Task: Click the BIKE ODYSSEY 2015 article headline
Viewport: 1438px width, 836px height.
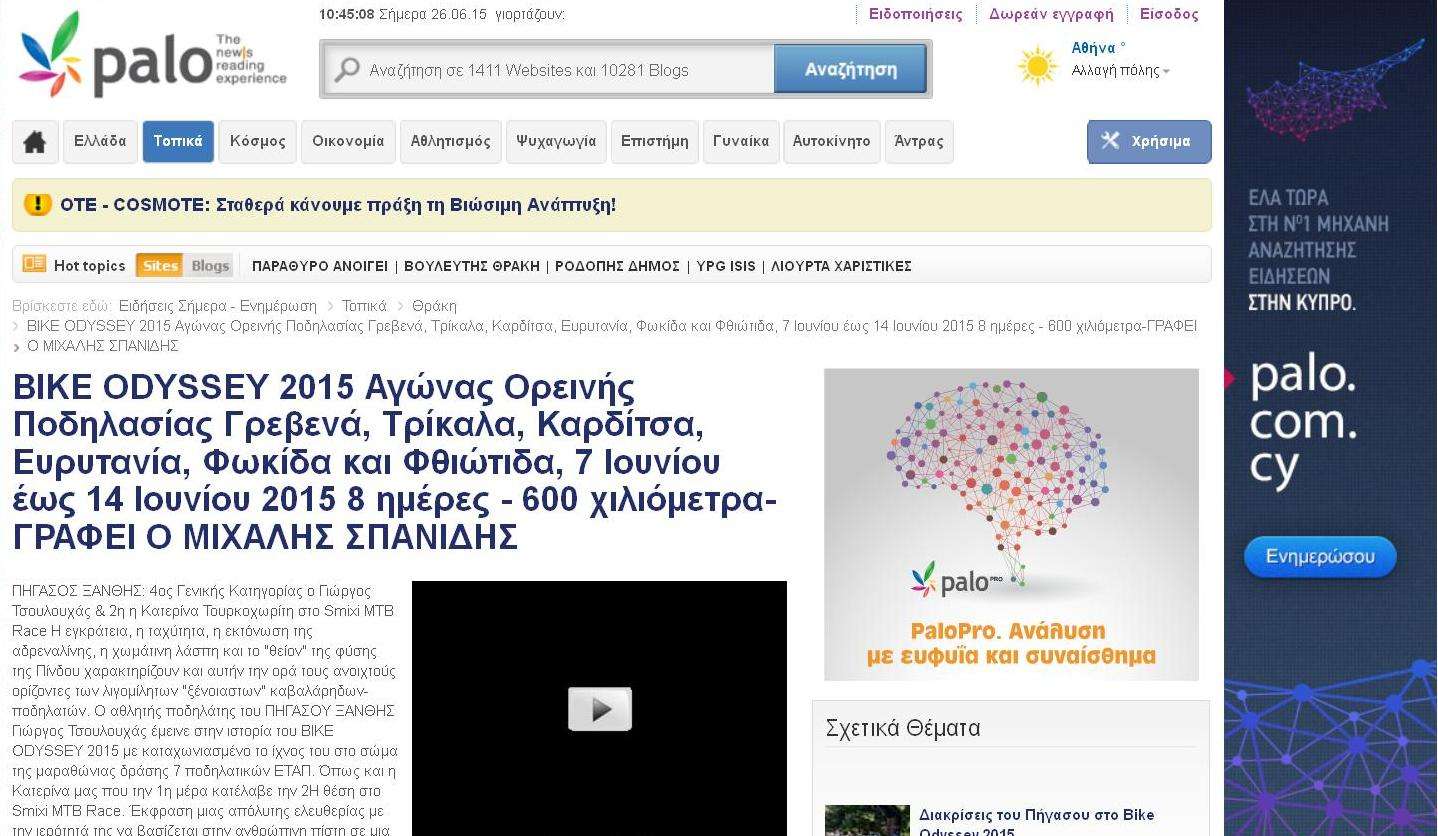Action: click(395, 462)
